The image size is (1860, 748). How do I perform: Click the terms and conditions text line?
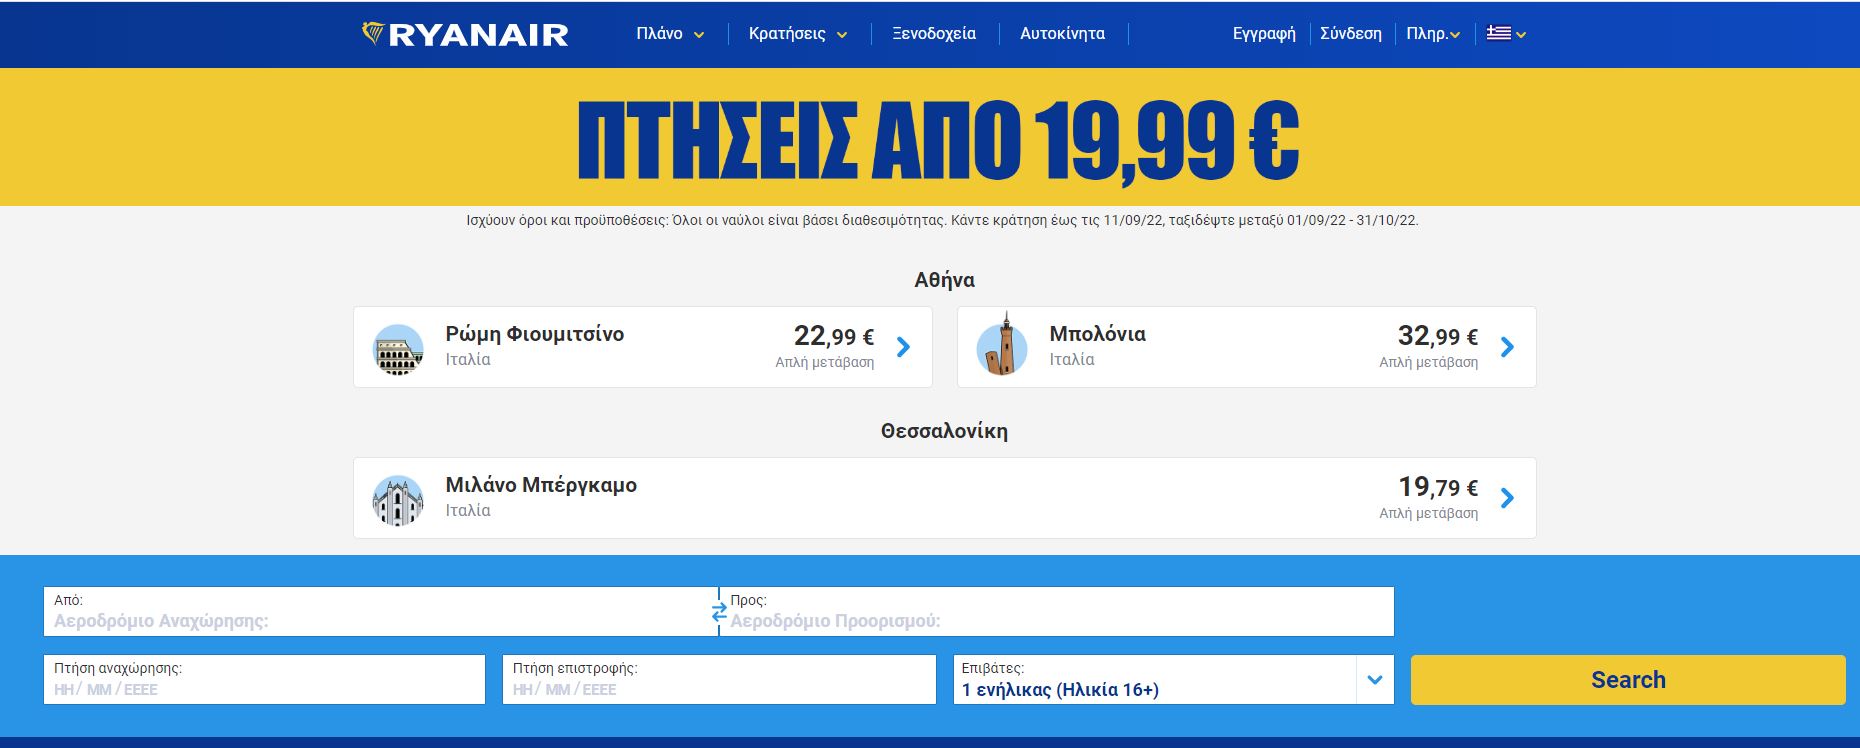(x=942, y=220)
